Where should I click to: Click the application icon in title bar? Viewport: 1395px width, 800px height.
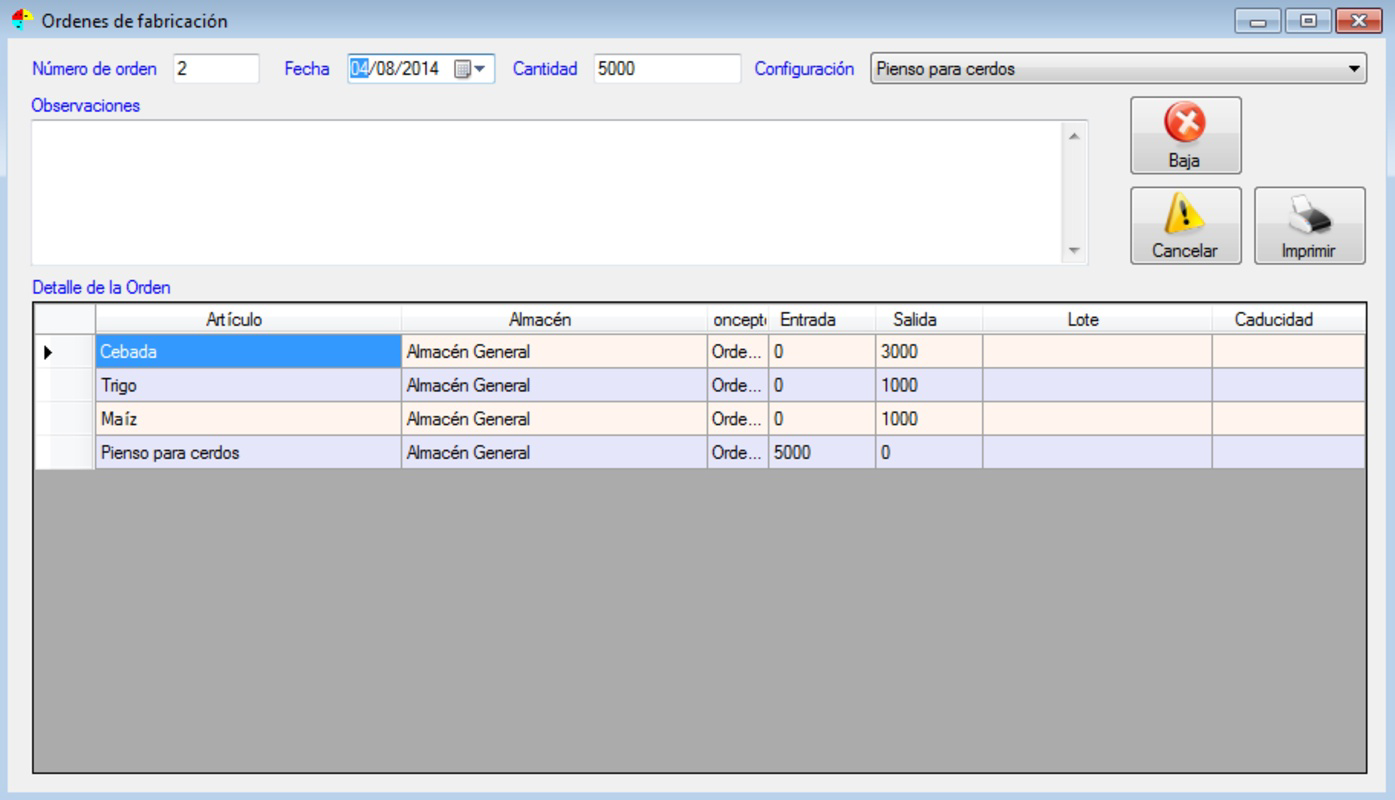[x=22, y=20]
